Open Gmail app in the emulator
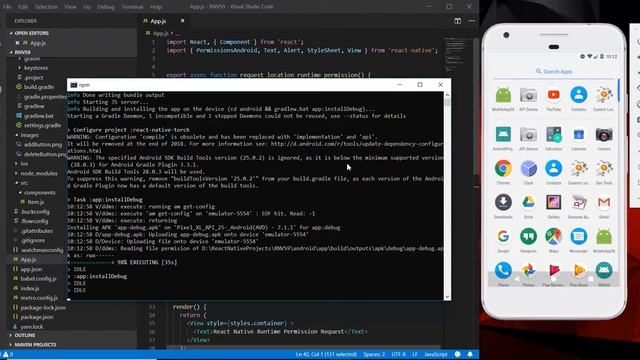Viewport: 640px width, 360px height. click(604, 202)
